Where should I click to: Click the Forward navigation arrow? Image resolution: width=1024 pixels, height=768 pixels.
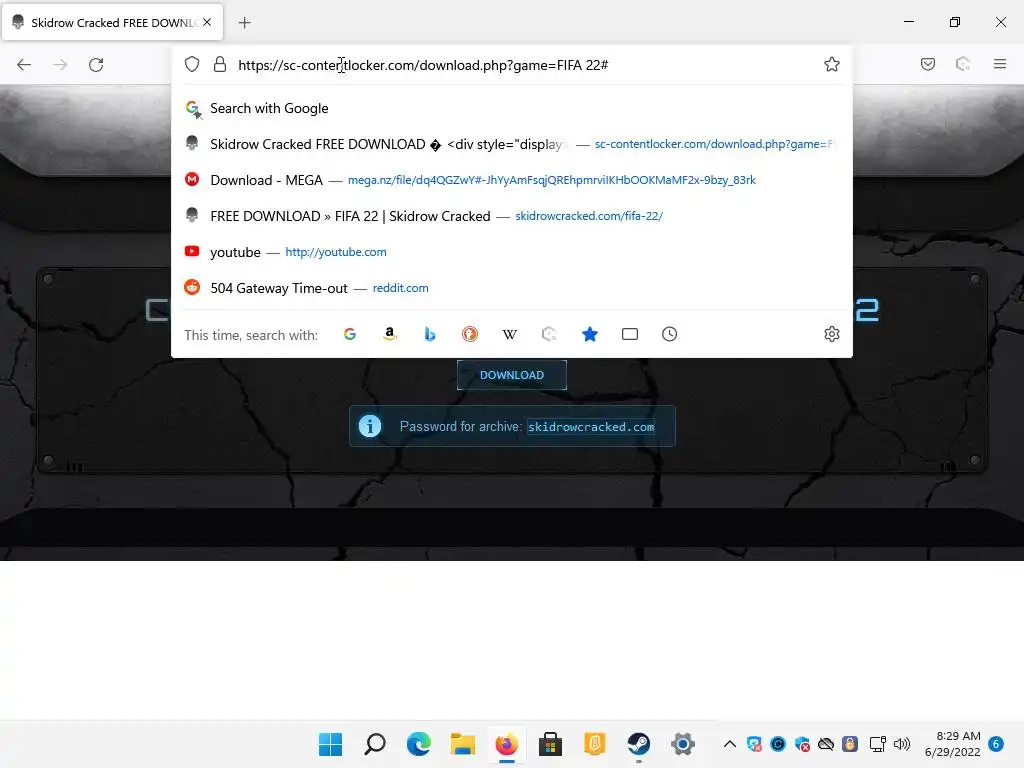[x=60, y=65]
